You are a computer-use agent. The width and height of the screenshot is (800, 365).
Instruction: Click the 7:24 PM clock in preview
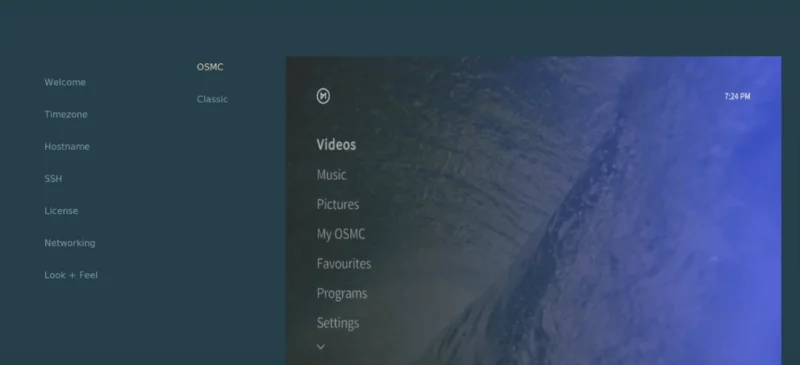(x=737, y=96)
